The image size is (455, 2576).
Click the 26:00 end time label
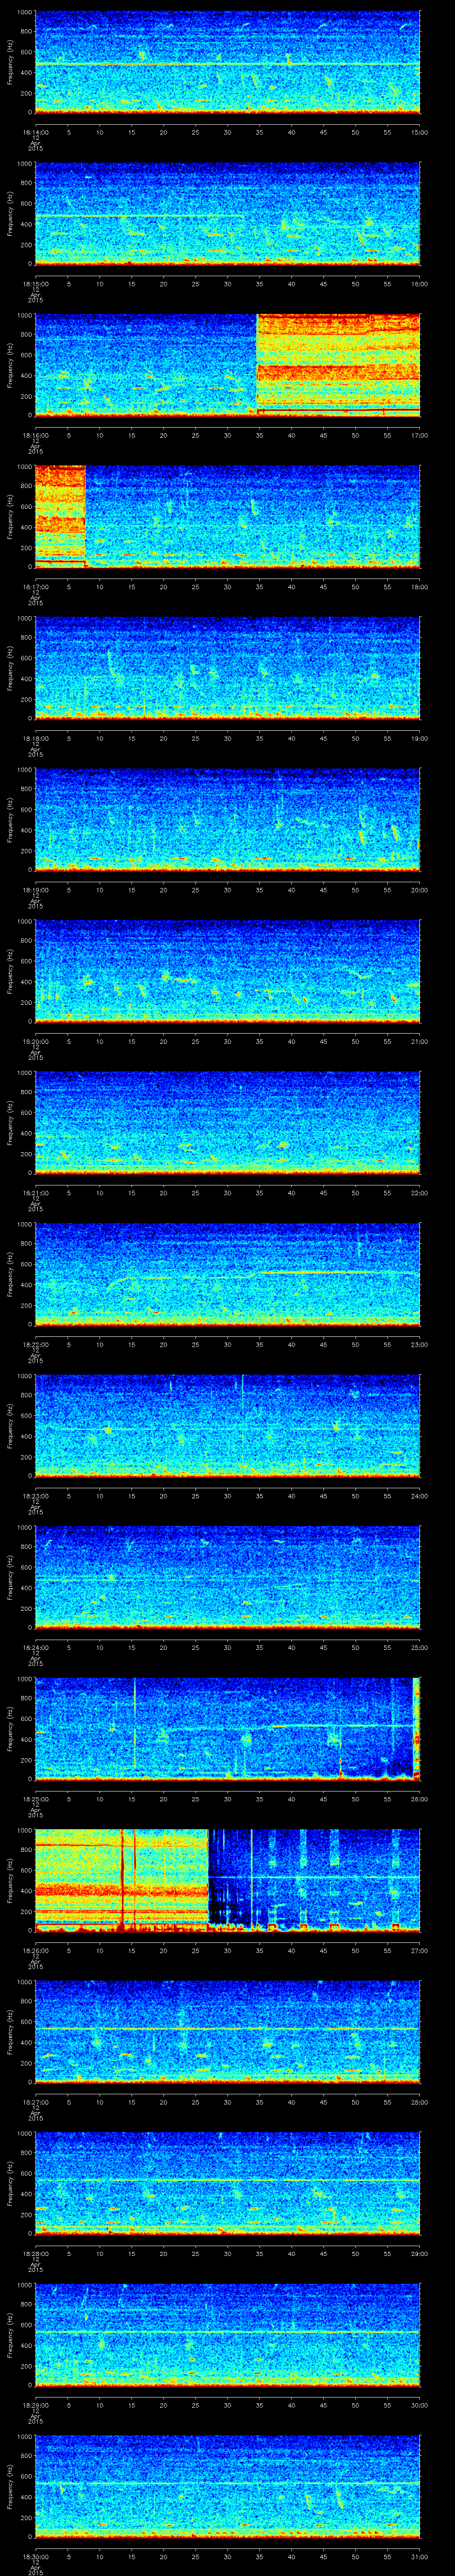(420, 1799)
